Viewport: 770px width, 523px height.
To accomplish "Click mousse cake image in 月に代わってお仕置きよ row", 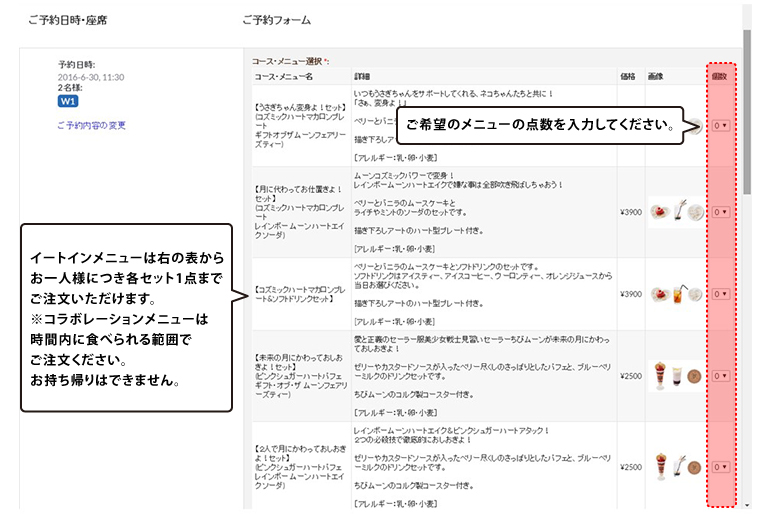I will click(x=658, y=211).
